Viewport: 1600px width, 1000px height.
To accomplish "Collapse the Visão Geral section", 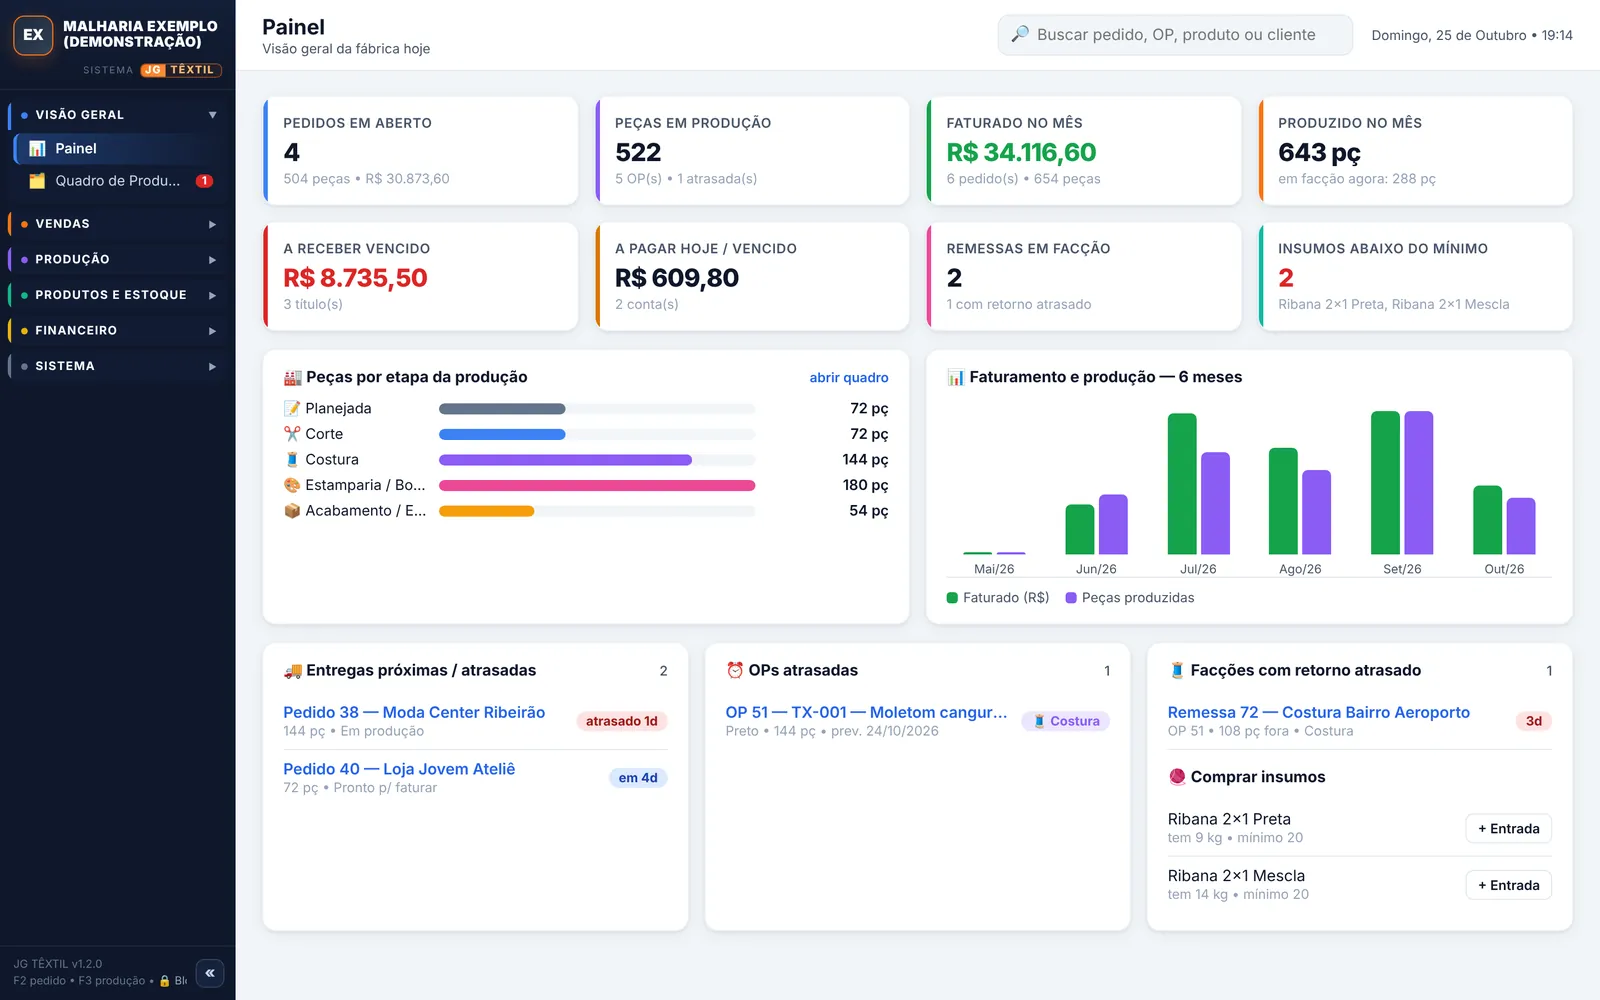I will (119, 115).
